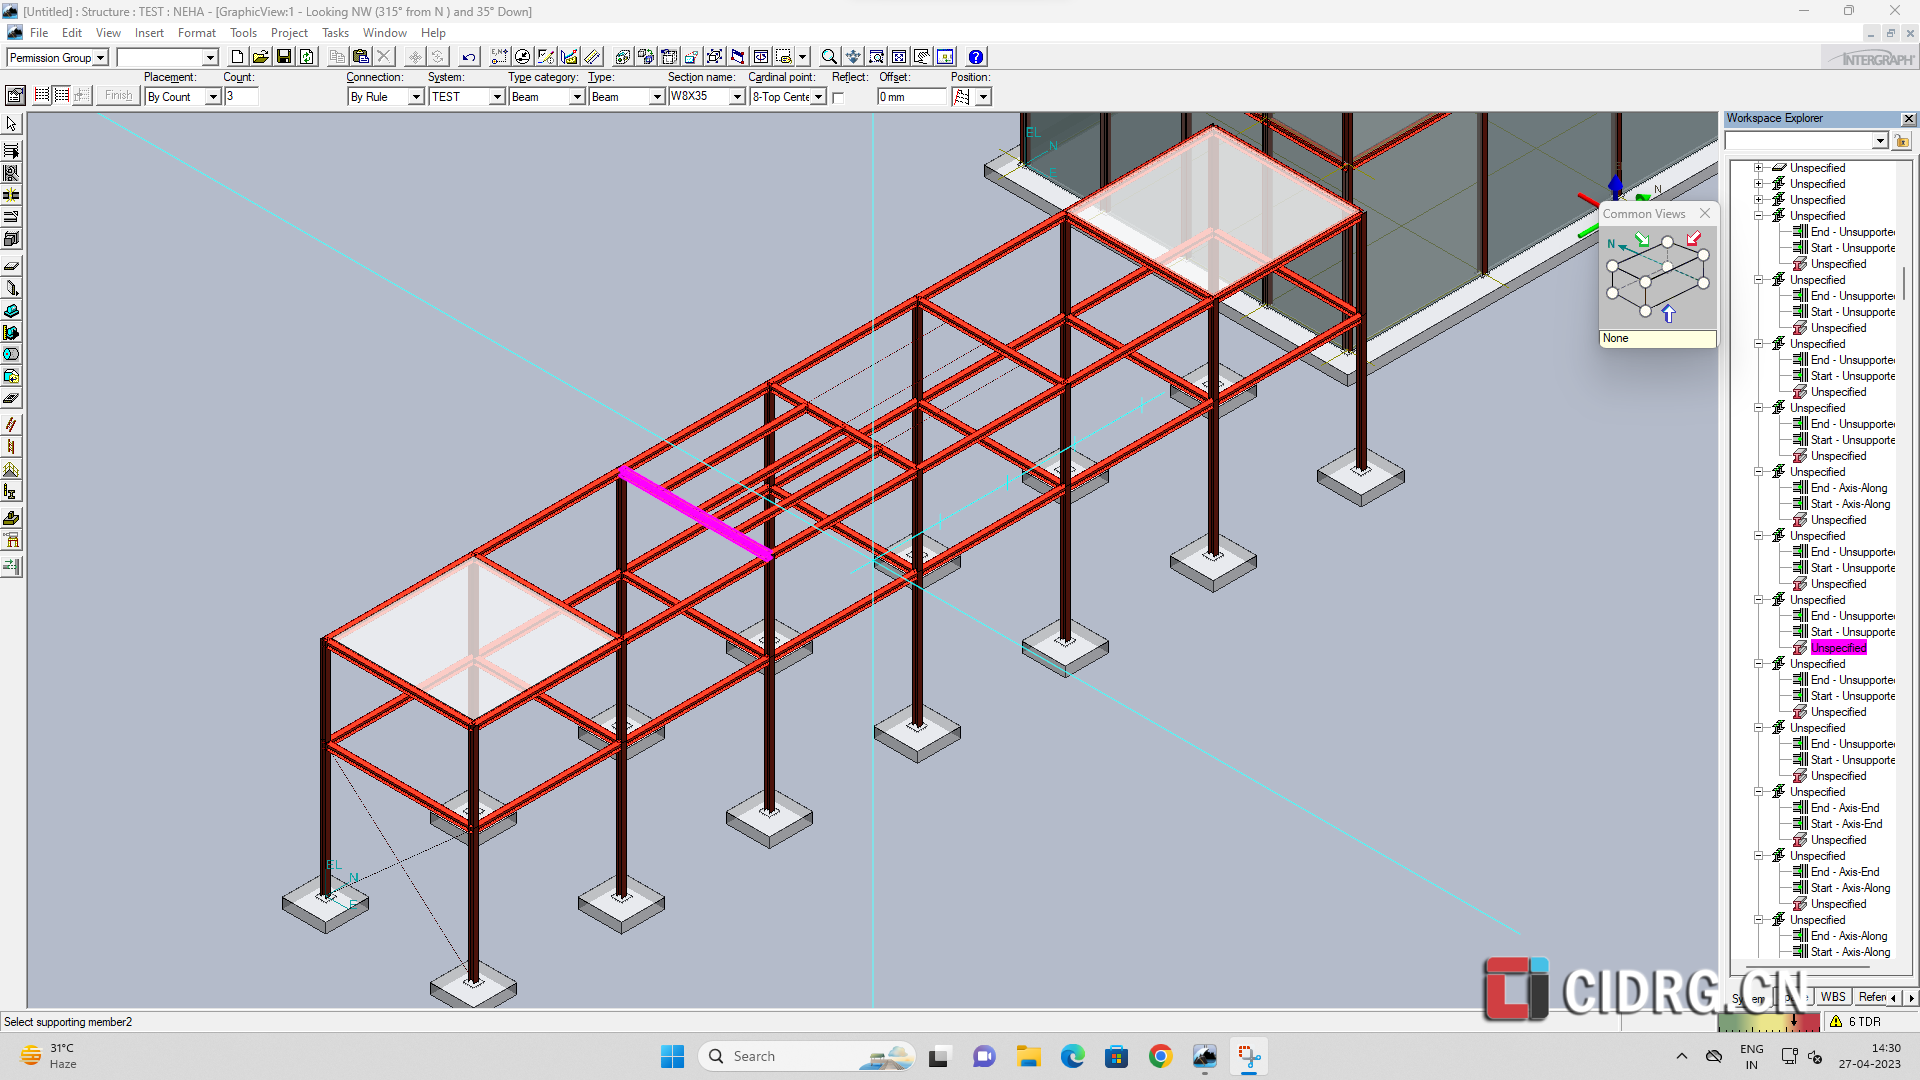1920x1080 pixels.
Task: Open the Insert menu
Action: click(x=149, y=33)
